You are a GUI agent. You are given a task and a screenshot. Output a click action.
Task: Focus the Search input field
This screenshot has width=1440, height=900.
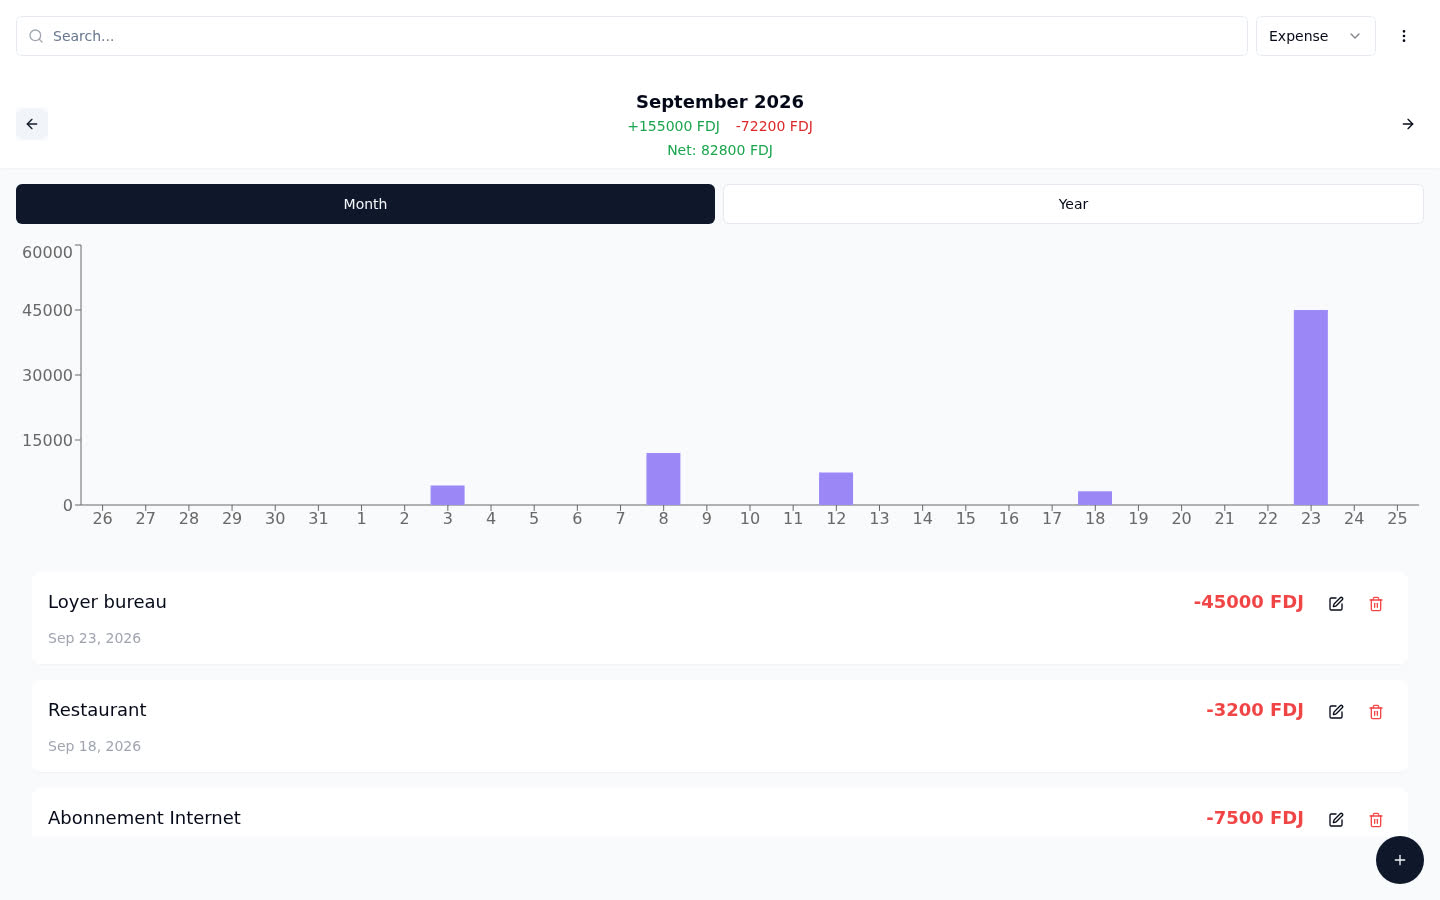pyautogui.click(x=632, y=36)
